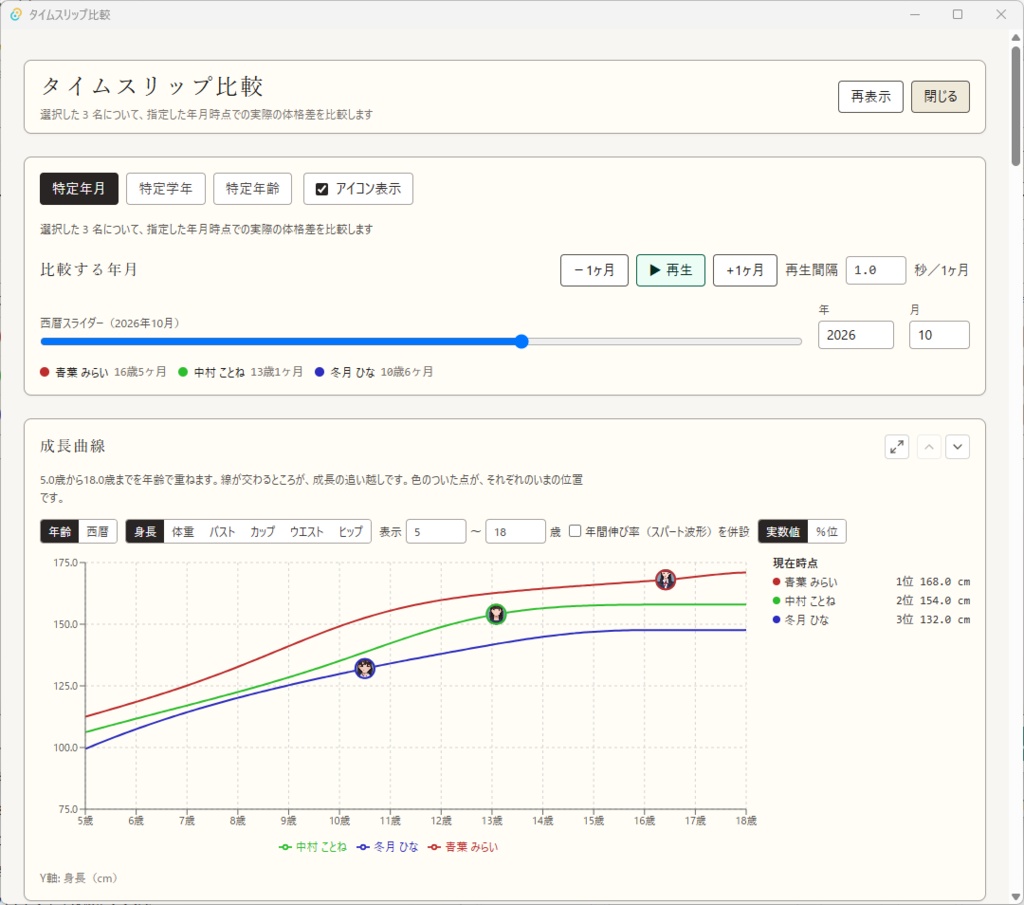This screenshot has width=1024, height=905.
Task: Step forward one month with +1ヶ月
Action: [745, 270]
